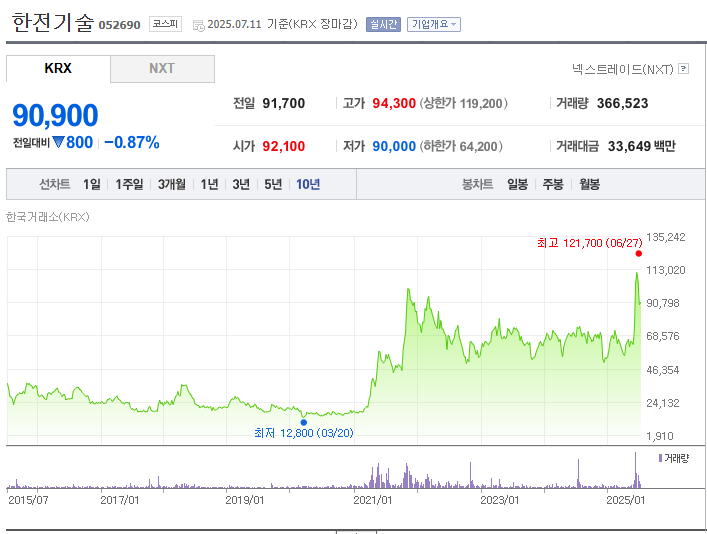Click the 고가 value 94,300
The image size is (707, 534).
click(394, 103)
